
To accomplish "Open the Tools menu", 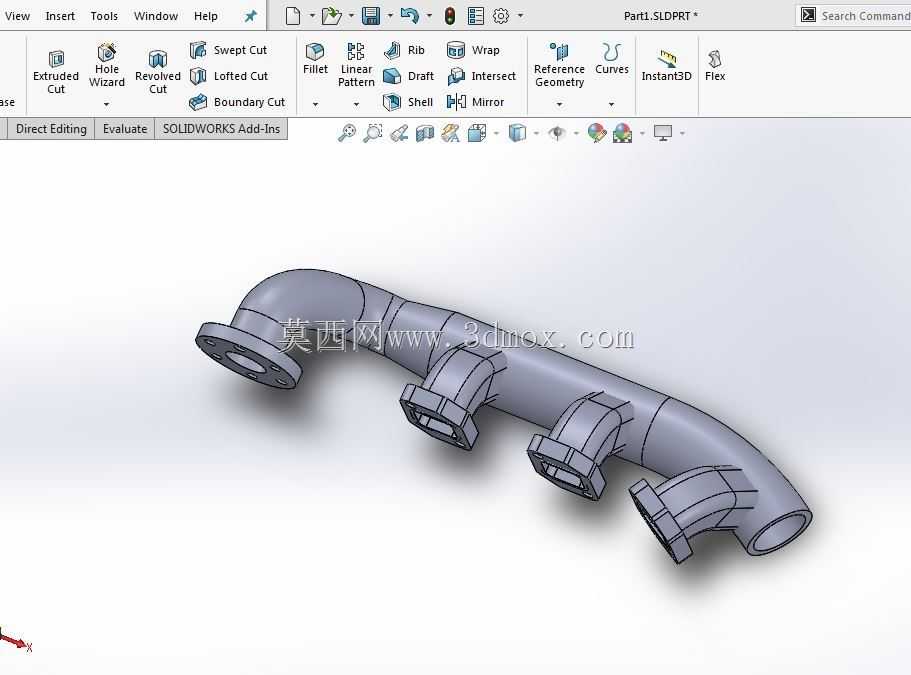I will tap(104, 16).
